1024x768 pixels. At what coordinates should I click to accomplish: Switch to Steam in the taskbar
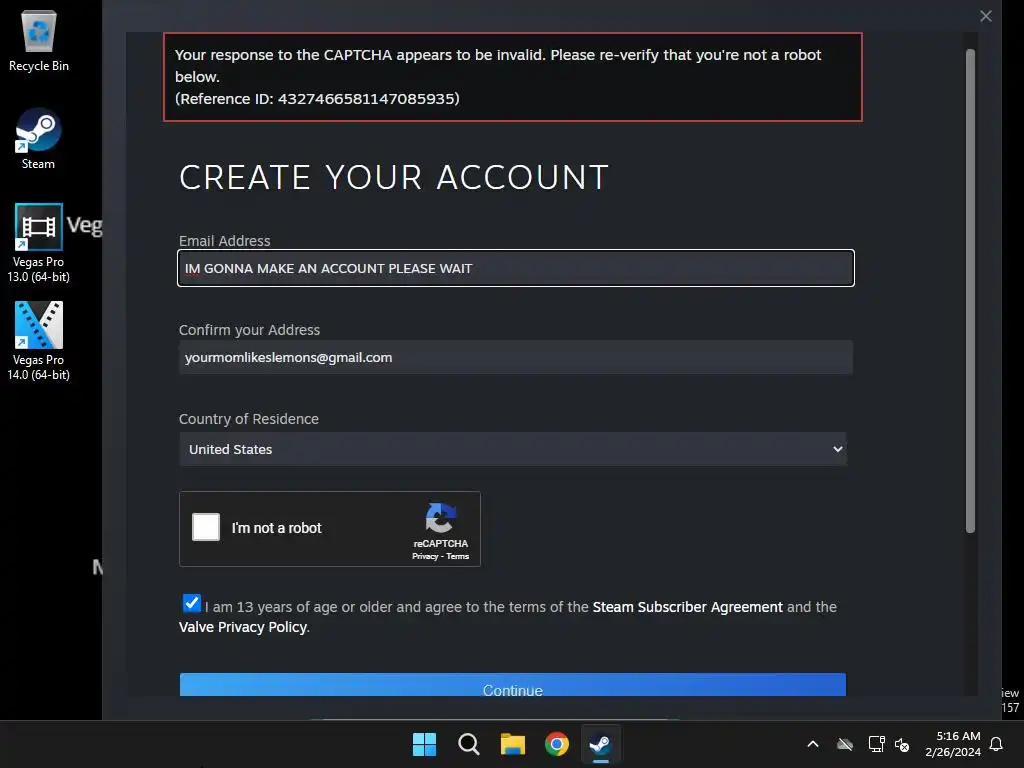601,744
